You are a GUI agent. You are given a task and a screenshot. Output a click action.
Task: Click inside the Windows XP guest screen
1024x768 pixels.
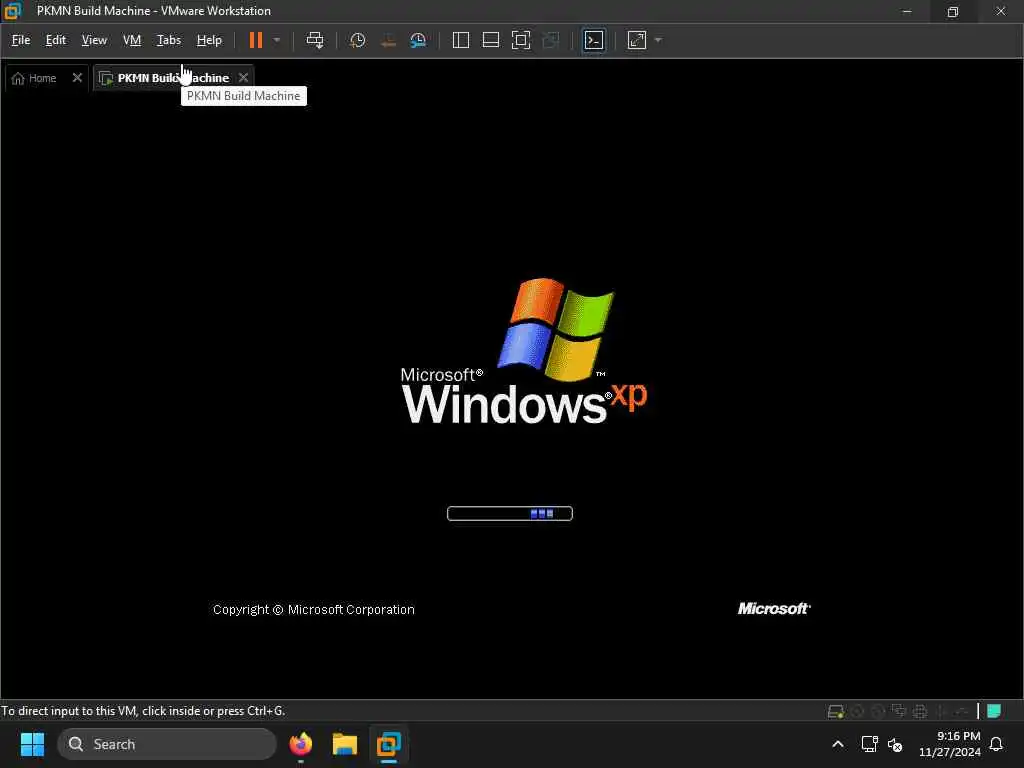(x=512, y=394)
